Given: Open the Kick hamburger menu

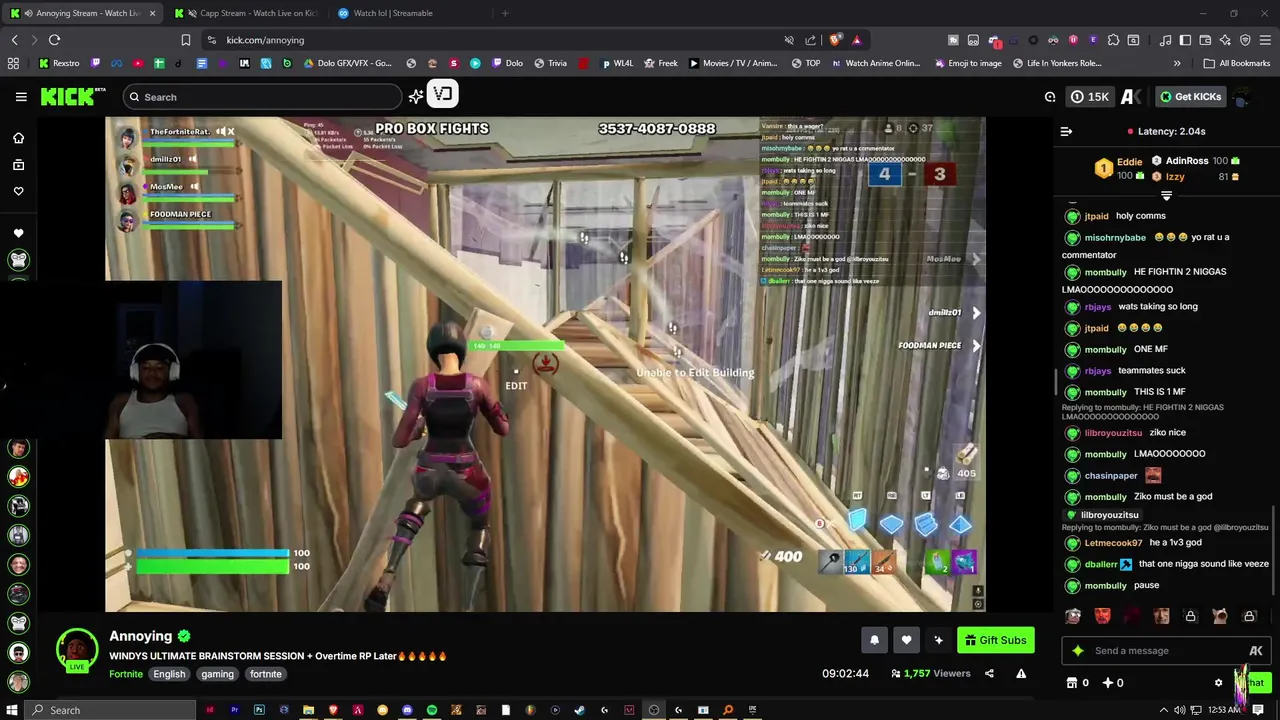Looking at the screenshot, I should click(21, 97).
